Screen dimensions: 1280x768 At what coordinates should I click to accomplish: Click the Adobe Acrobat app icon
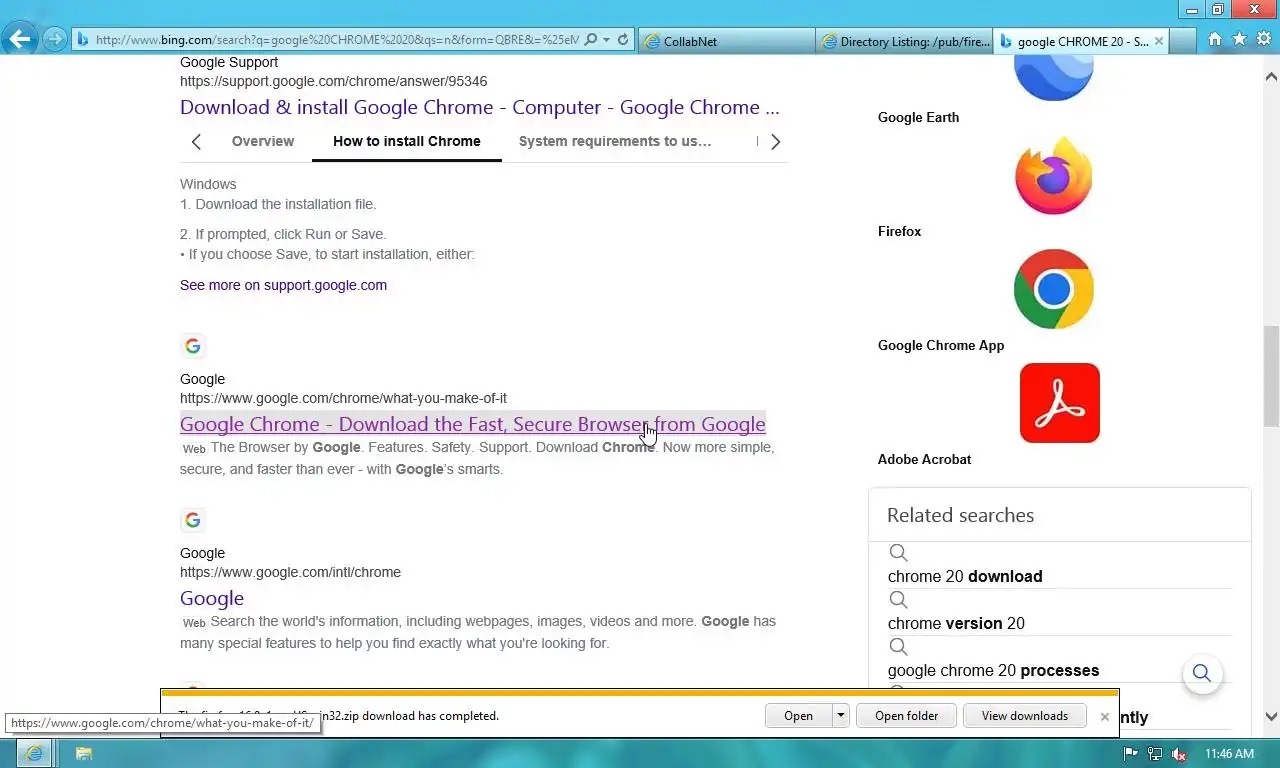point(1060,403)
